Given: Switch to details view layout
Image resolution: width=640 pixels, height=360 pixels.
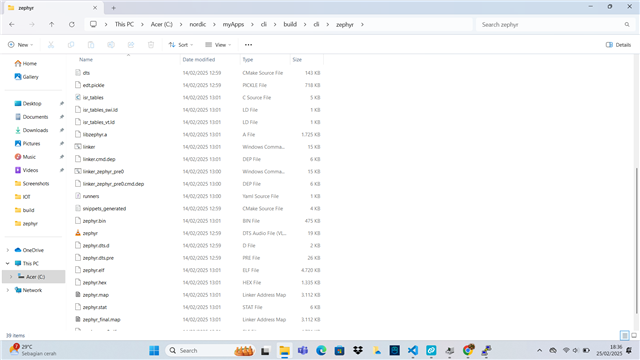Looking at the screenshot, I should click(x=625, y=336).
